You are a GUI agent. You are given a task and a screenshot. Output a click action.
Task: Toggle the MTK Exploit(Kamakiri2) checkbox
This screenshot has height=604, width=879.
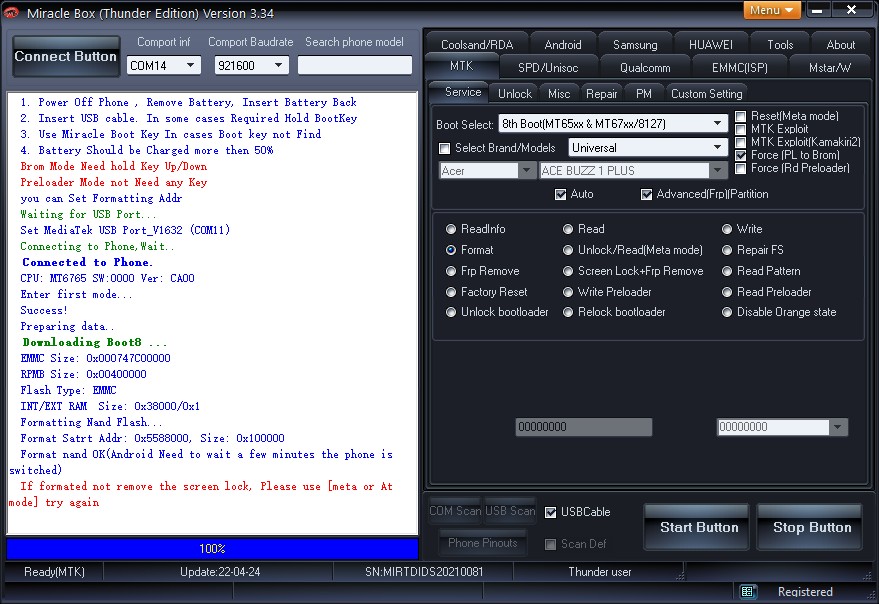click(741, 142)
